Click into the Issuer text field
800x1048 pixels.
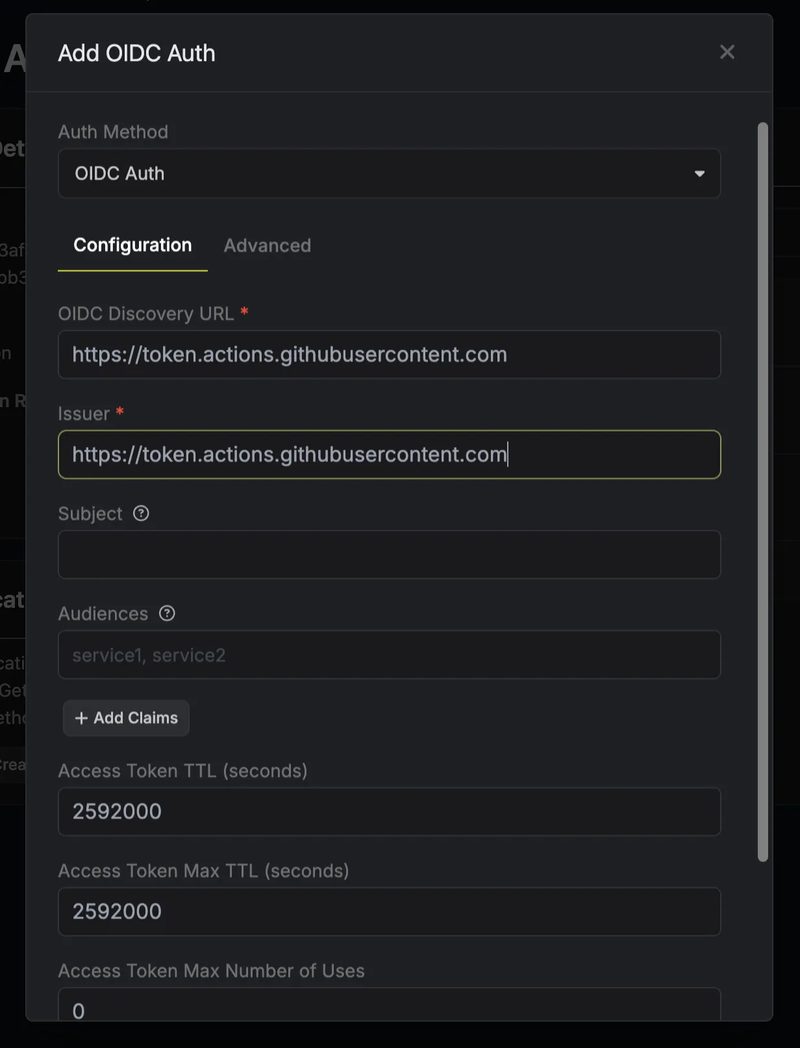389,454
